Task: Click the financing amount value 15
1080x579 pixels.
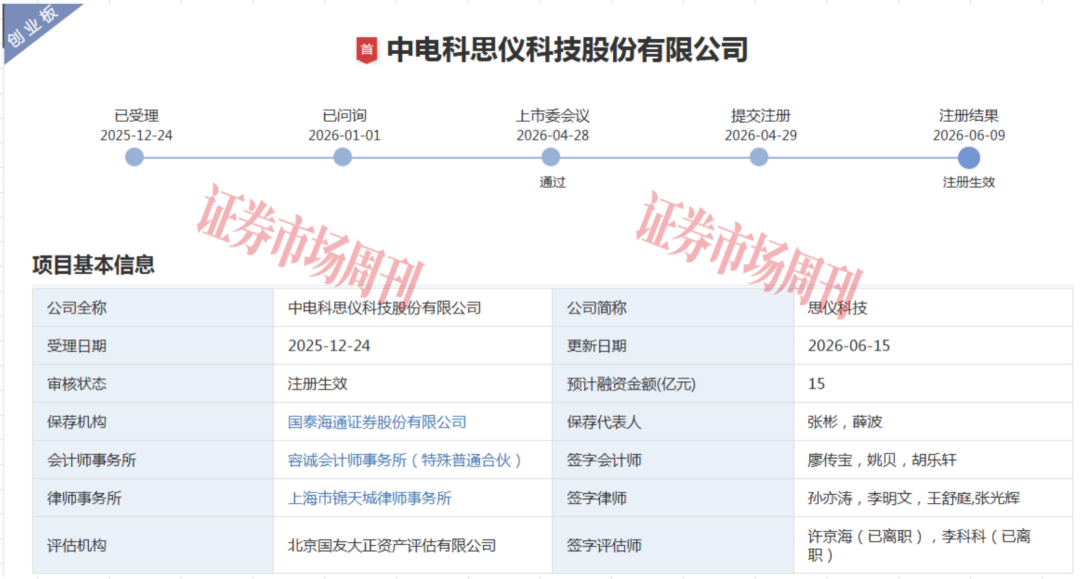Action: click(x=816, y=383)
